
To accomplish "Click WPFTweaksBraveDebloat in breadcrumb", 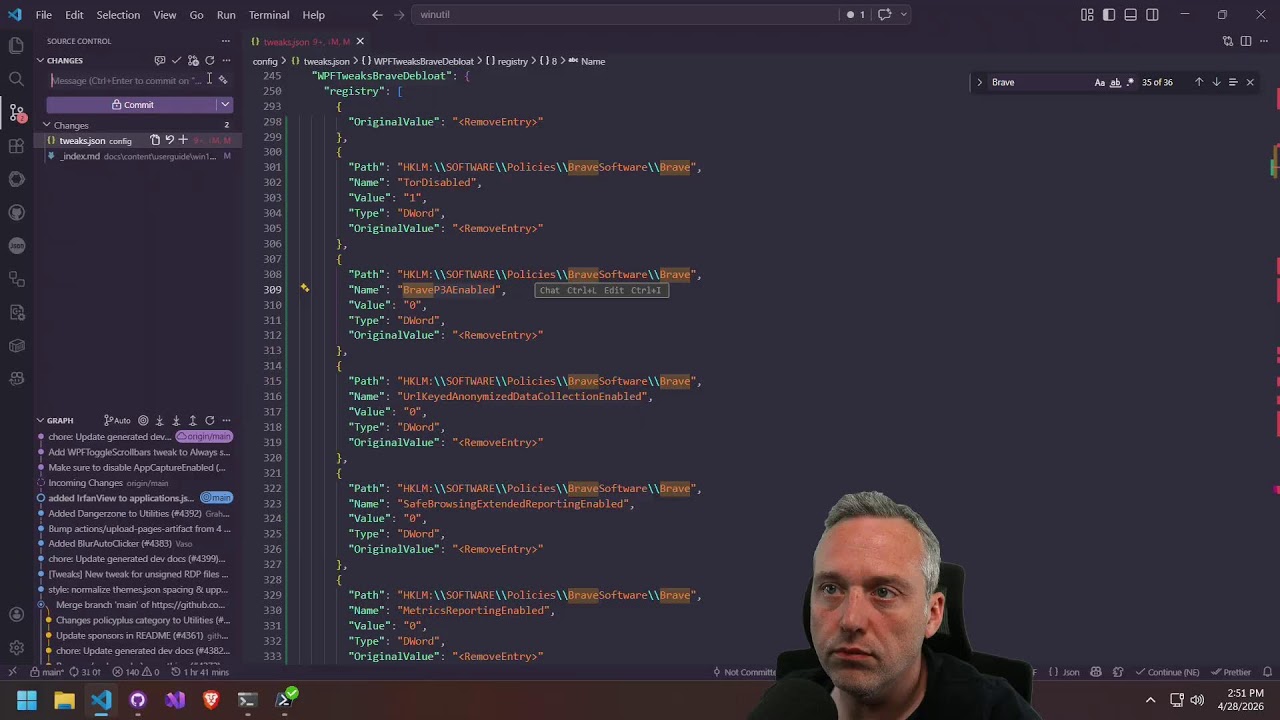I will point(423,61).
